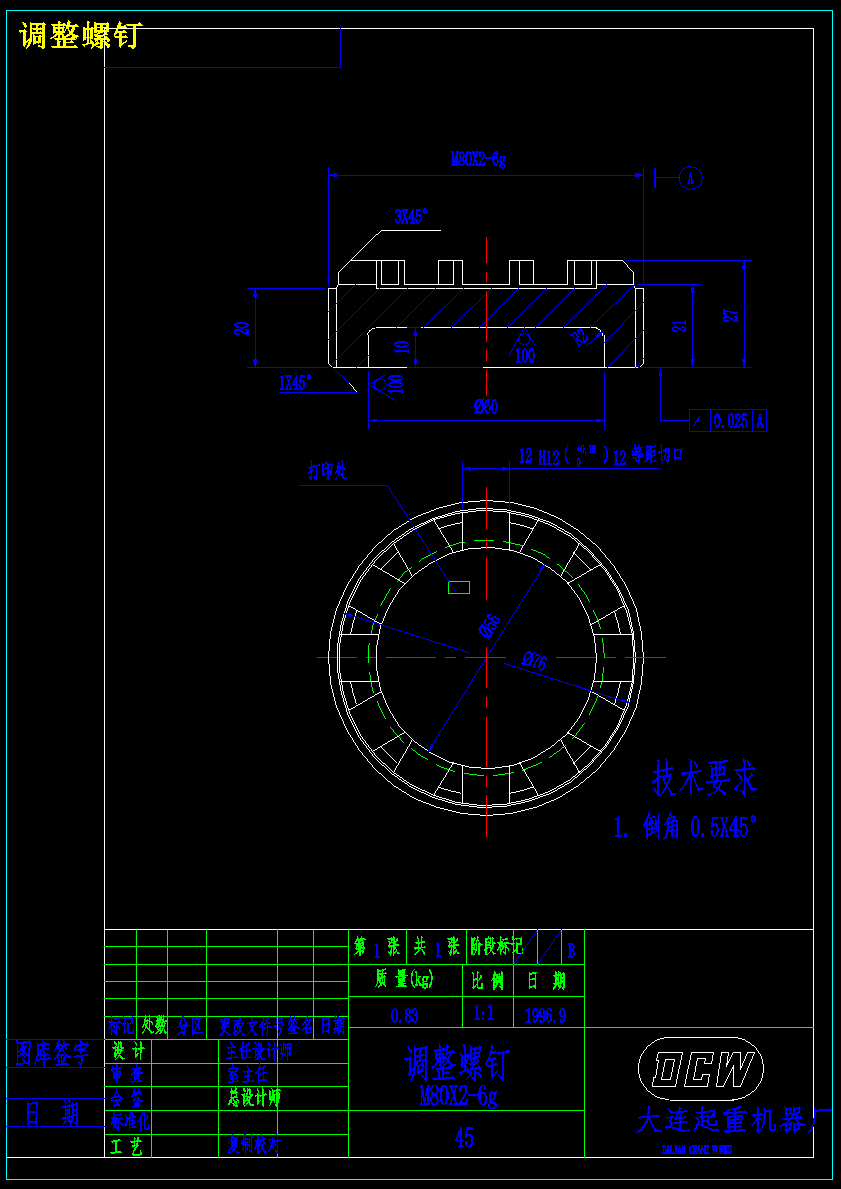841x1189 pixels.
Task: Select the 总设计师 label
Action: pyautogui.click(x=254, y=1097)
